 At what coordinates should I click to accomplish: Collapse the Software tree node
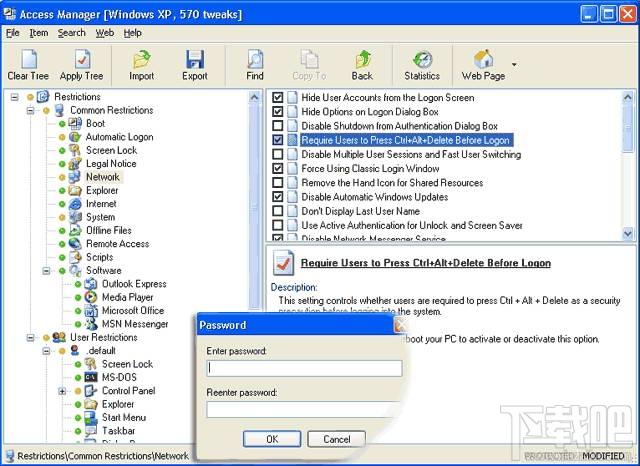(47, 271)
